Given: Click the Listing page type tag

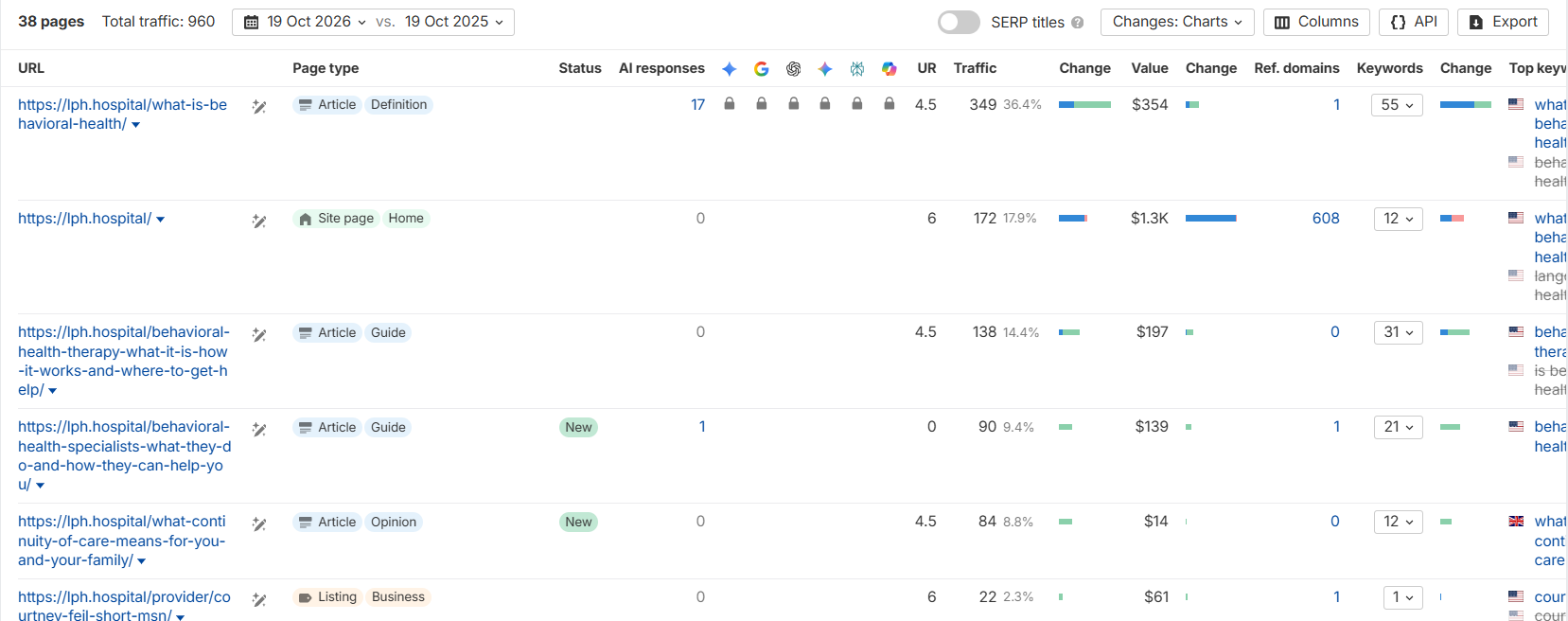Looking at the screenshot, I should point(328,597).
